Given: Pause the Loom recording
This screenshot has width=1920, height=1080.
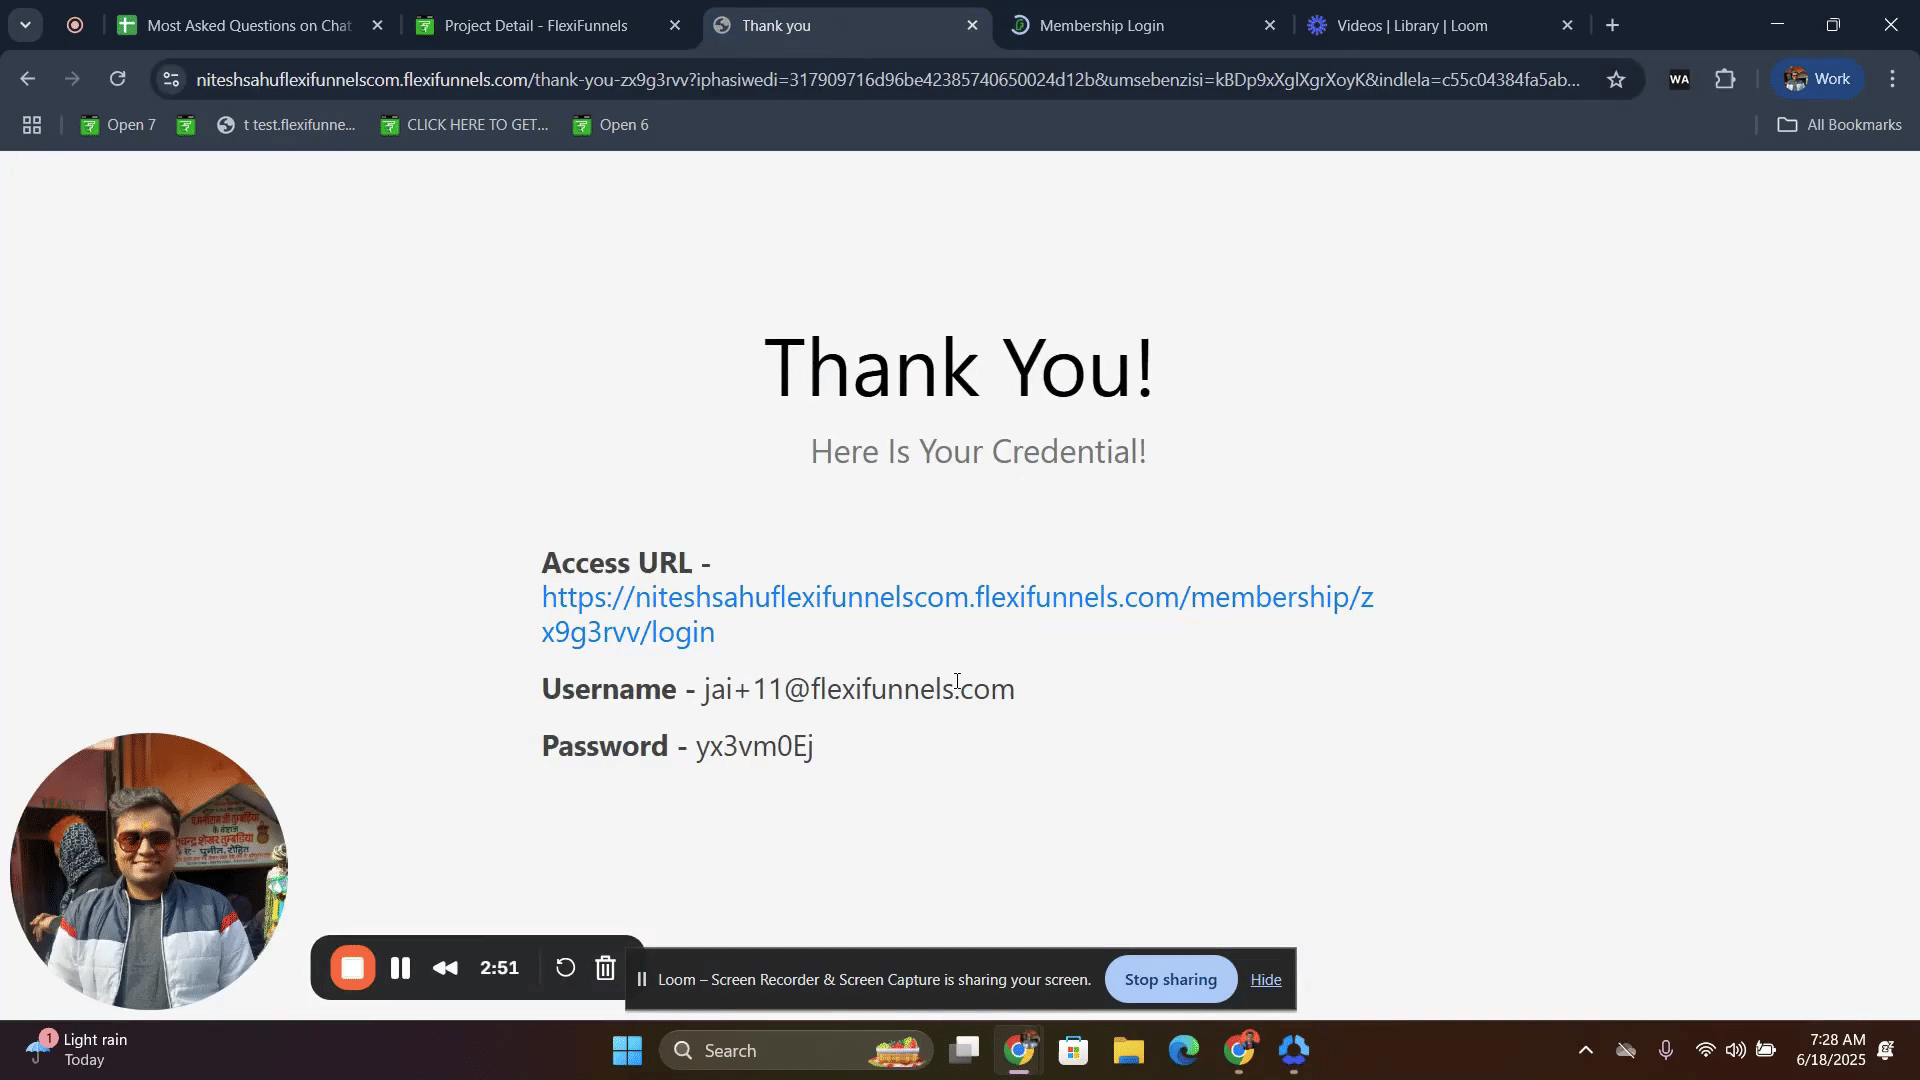Looking at the screenshot, I should (x=400, y=968).
